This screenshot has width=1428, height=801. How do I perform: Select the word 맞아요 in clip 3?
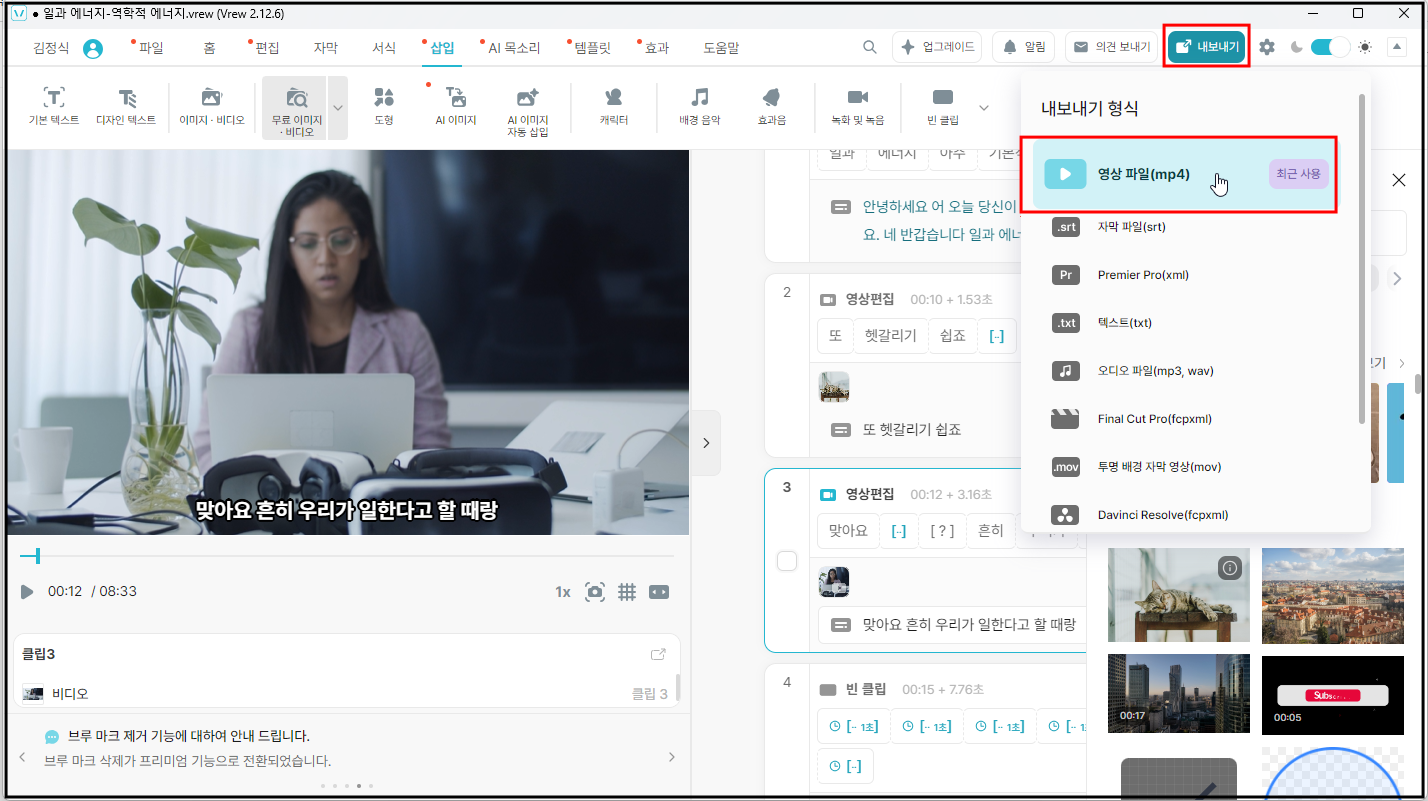[x=847, y=531]
